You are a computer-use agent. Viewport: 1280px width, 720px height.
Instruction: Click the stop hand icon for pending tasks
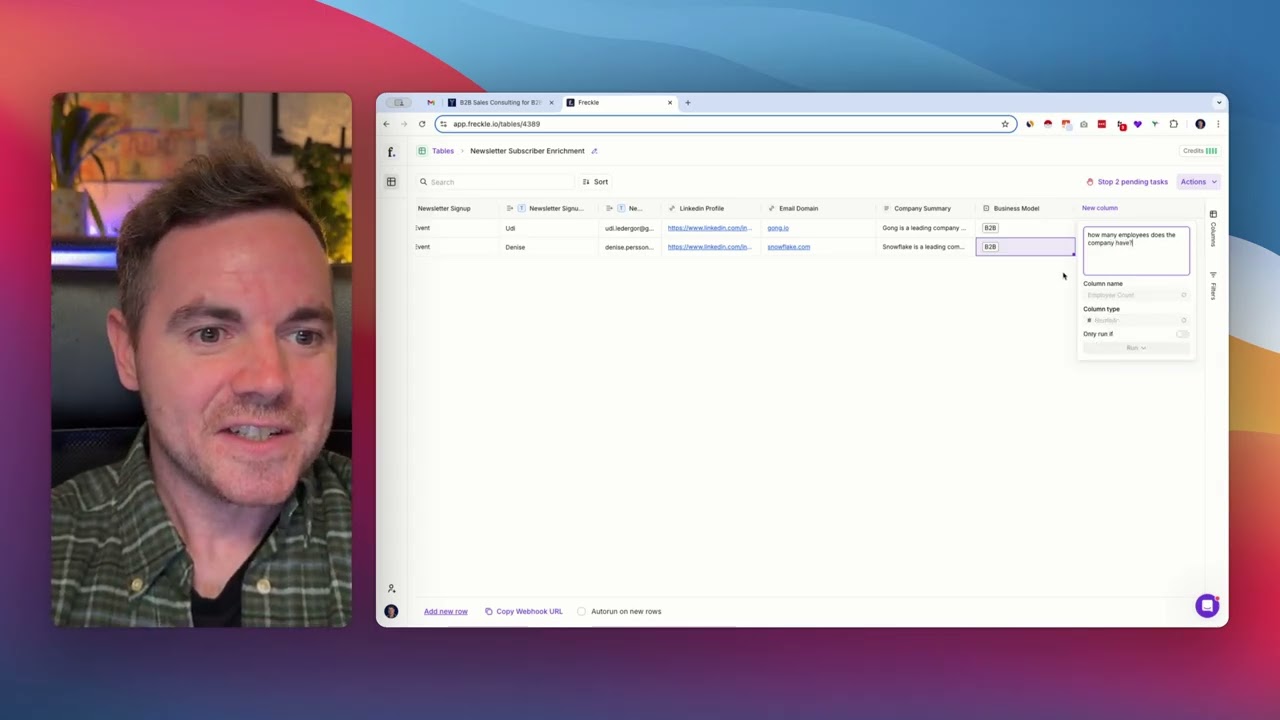click(1090, 182)
